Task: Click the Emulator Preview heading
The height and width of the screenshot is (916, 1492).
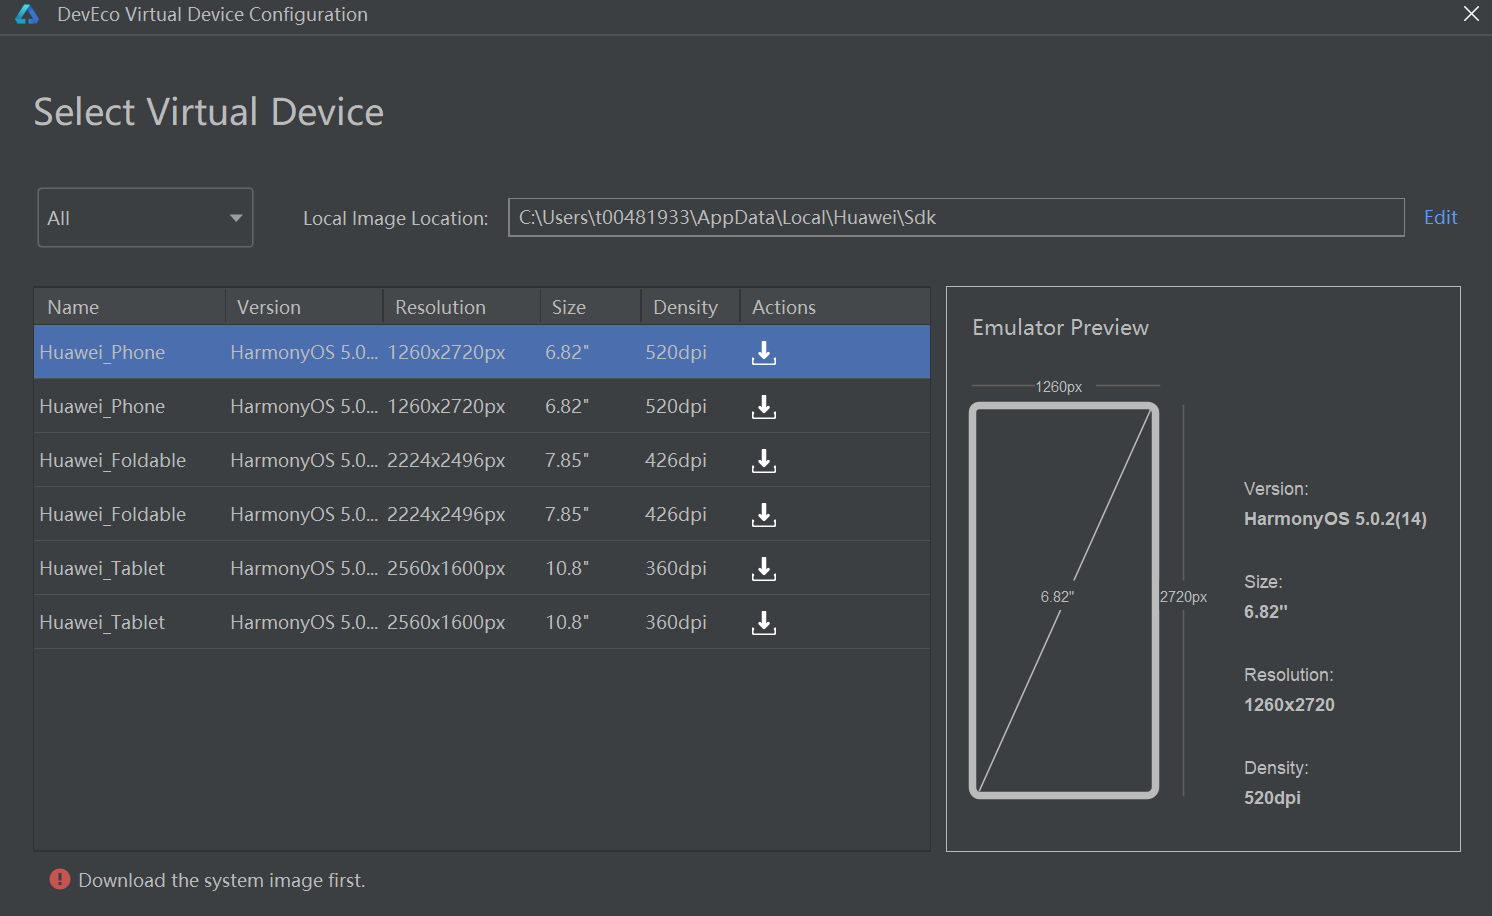Action: (x=1060, y=327)
